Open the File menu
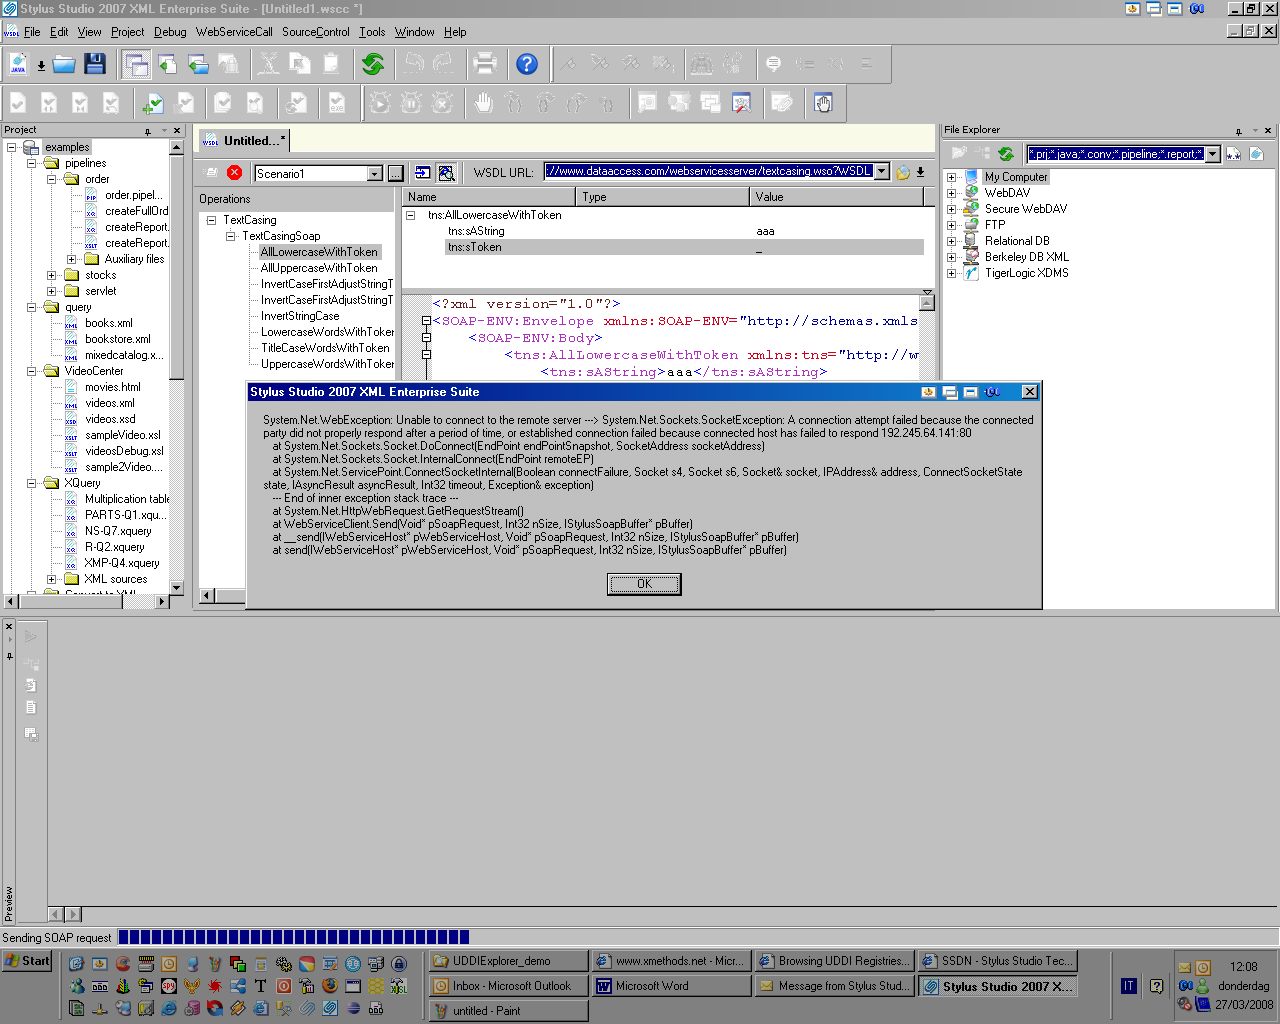 coord(32,32)
